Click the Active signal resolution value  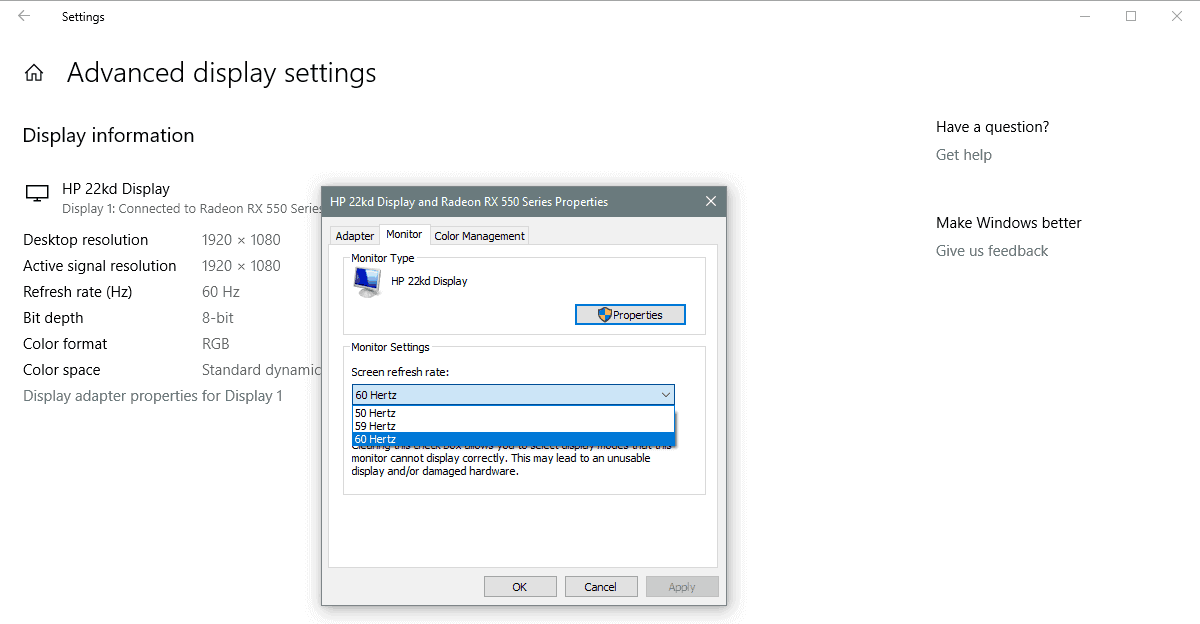tap(241, 266)
